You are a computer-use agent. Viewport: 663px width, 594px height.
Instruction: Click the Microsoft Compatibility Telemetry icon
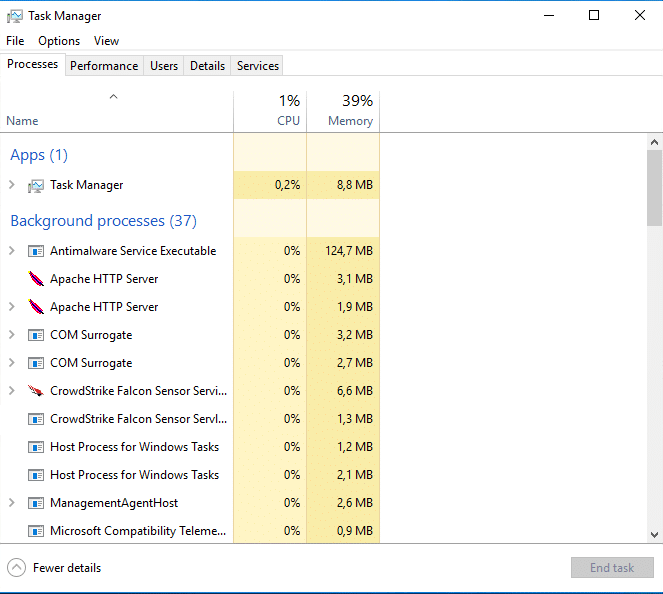(36, 531)
